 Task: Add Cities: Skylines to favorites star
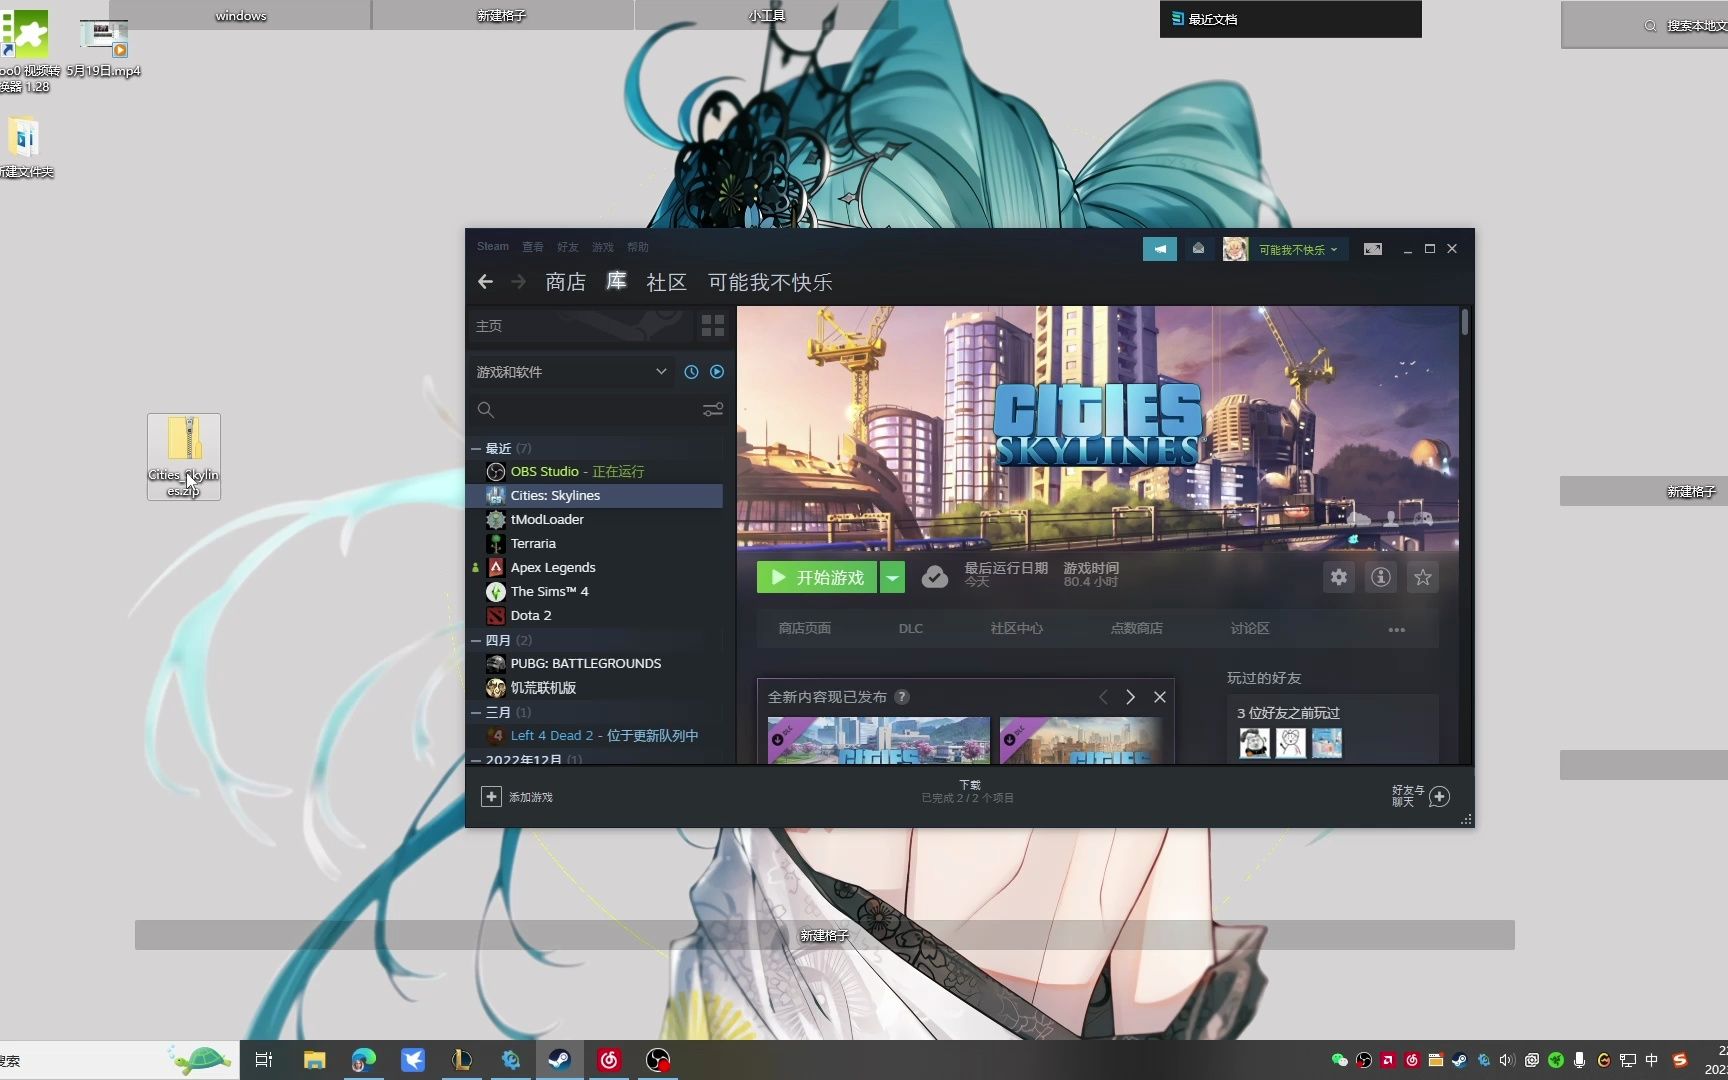1423,577
